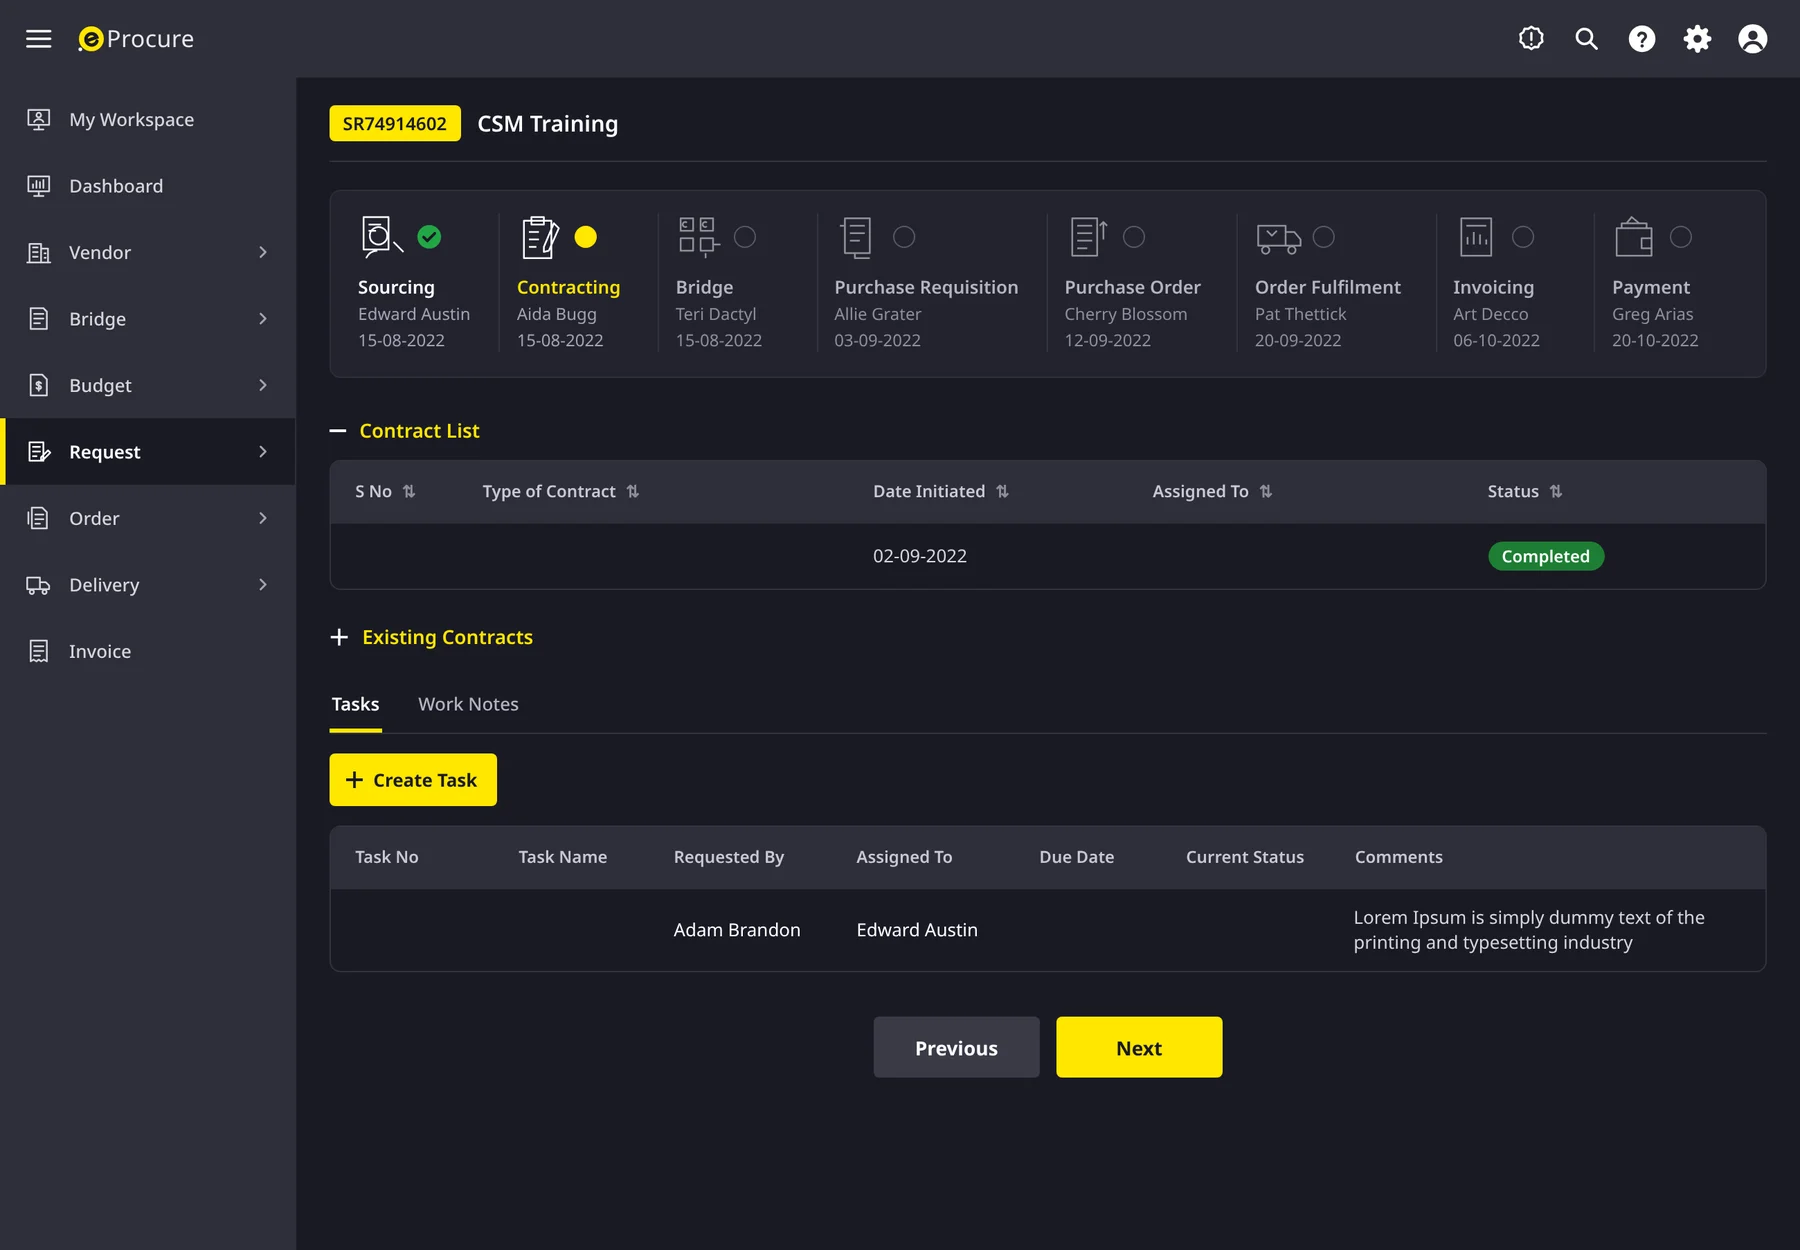Click the Order Fulfilment truck icon
This screenshot has height=1250, width=1800.
pos(1278,238)
